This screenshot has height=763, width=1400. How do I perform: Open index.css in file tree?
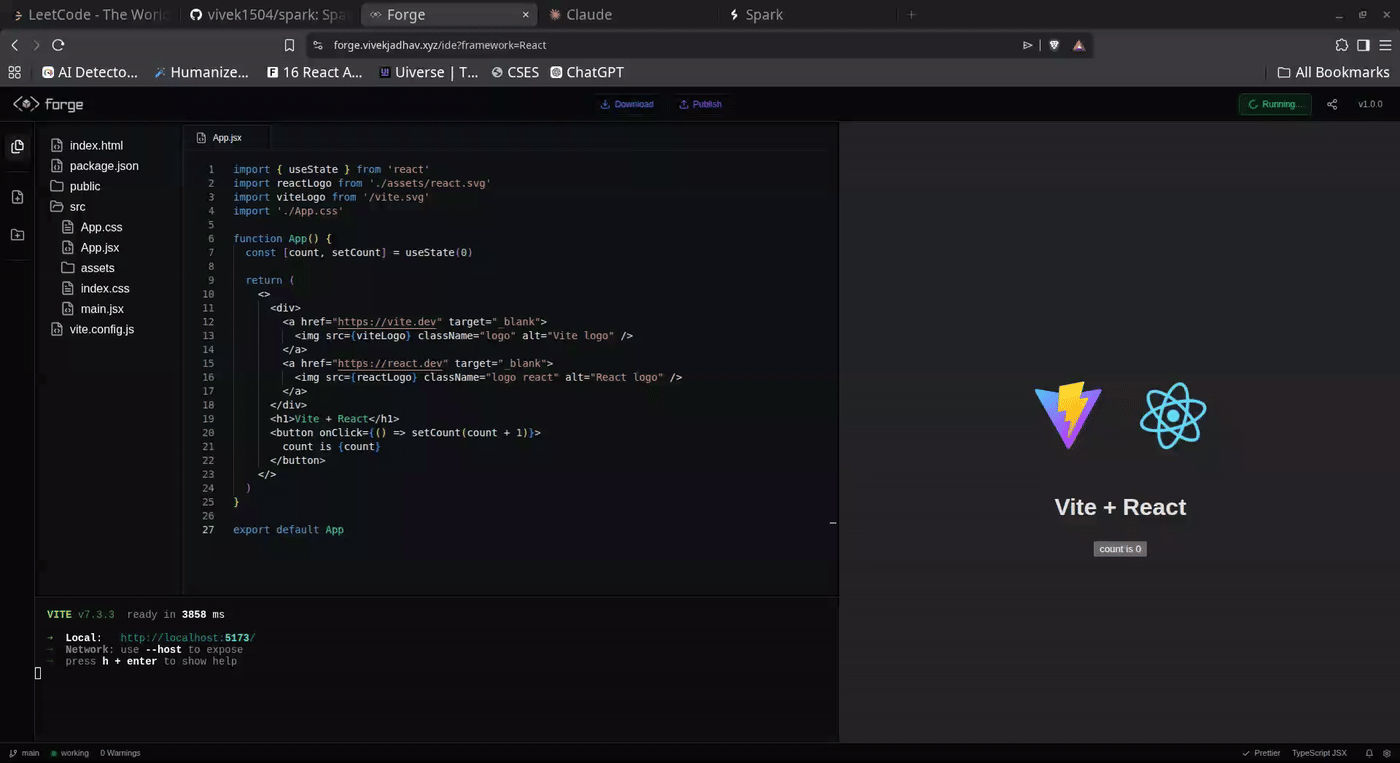[x=95, y=288]
